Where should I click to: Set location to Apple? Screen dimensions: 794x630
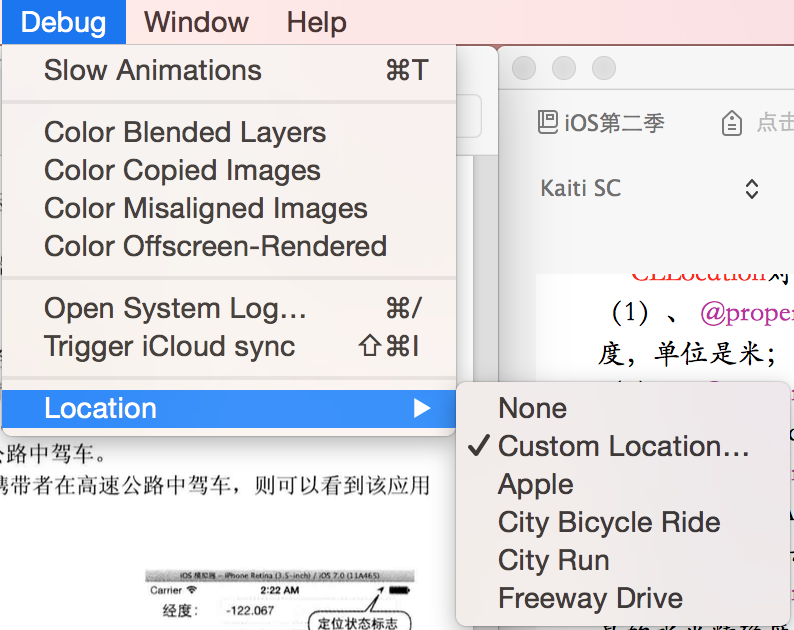coord(536,484)
